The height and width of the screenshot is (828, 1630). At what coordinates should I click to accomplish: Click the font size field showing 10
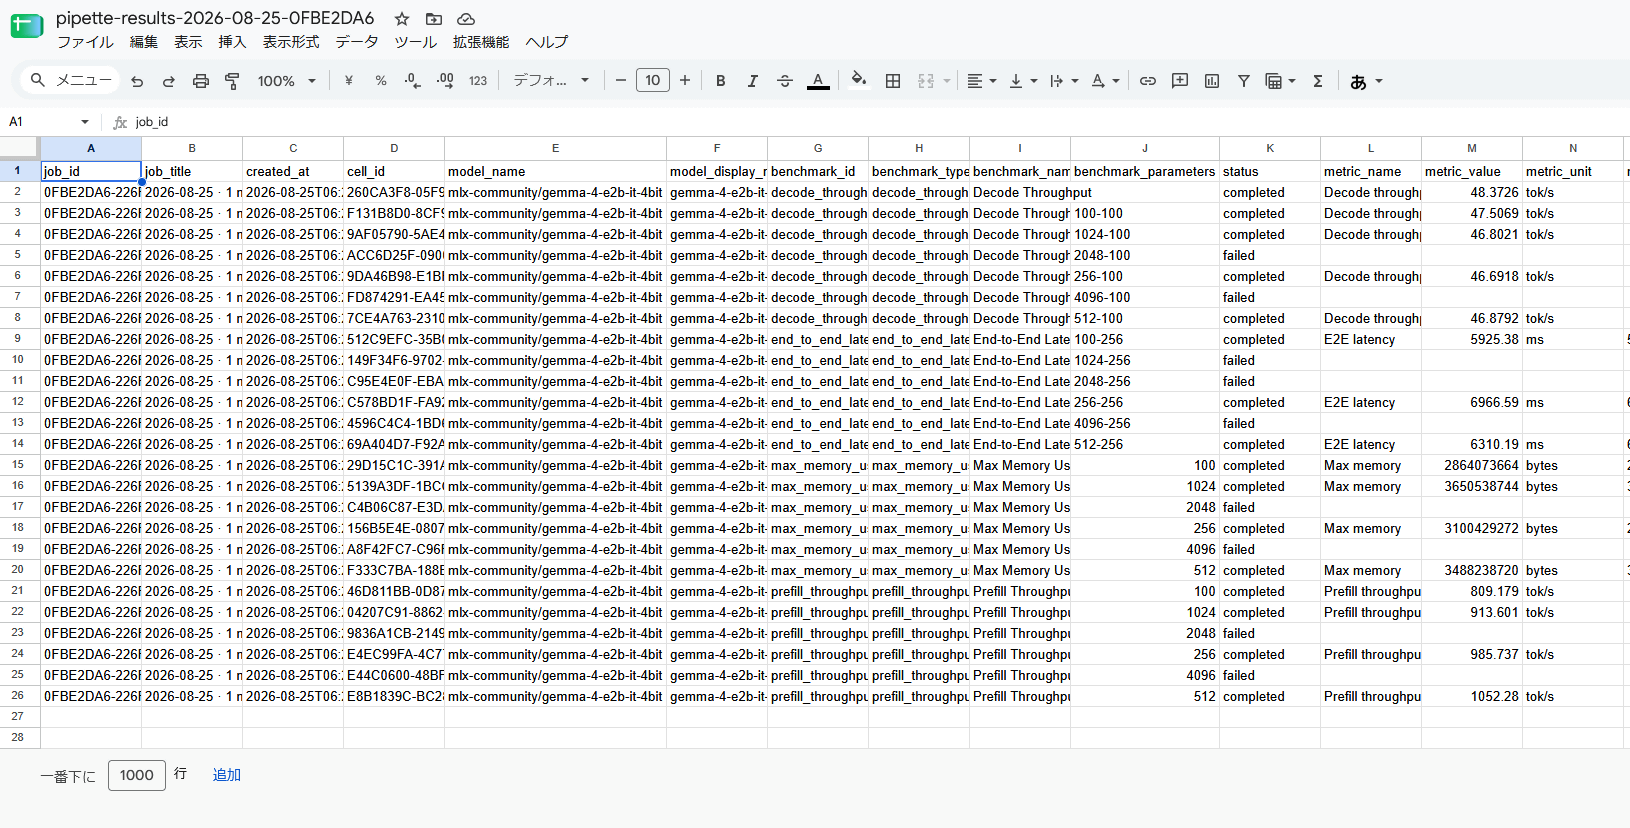[x=653, y=81]
